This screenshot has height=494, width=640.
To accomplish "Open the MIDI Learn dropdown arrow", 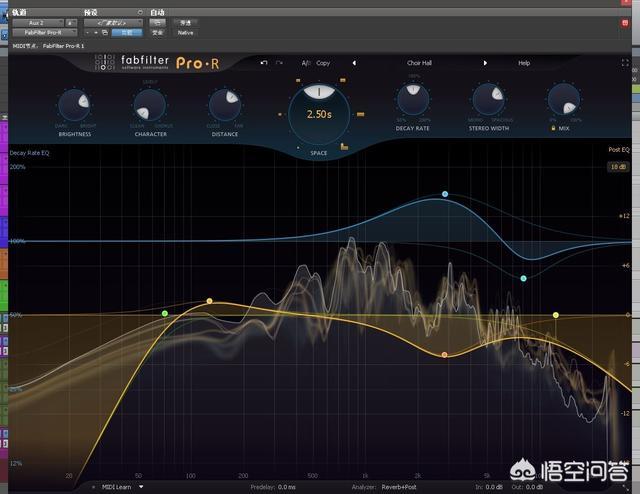I will pos(141,487).
